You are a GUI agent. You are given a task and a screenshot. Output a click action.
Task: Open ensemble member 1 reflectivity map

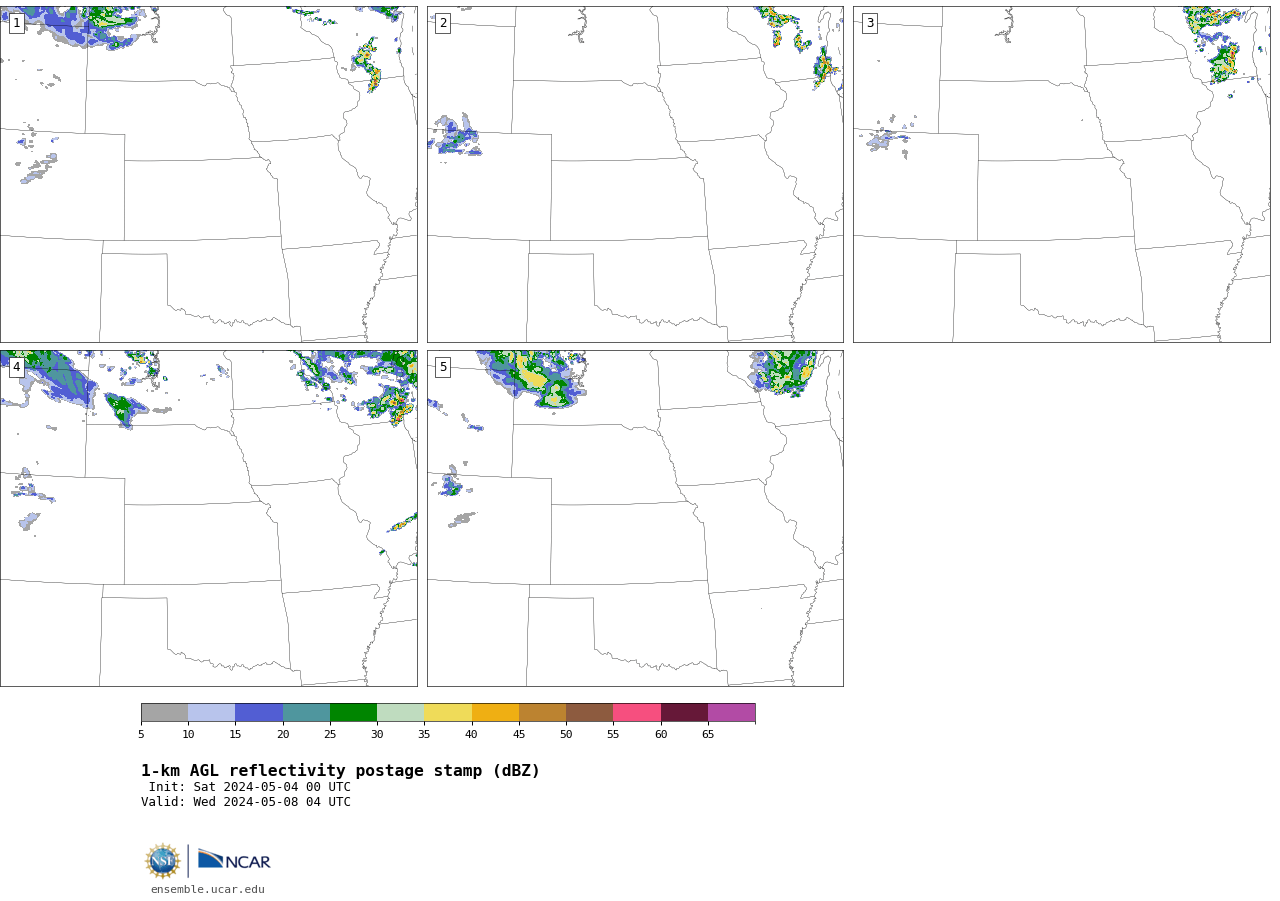(x=208, y=174)
